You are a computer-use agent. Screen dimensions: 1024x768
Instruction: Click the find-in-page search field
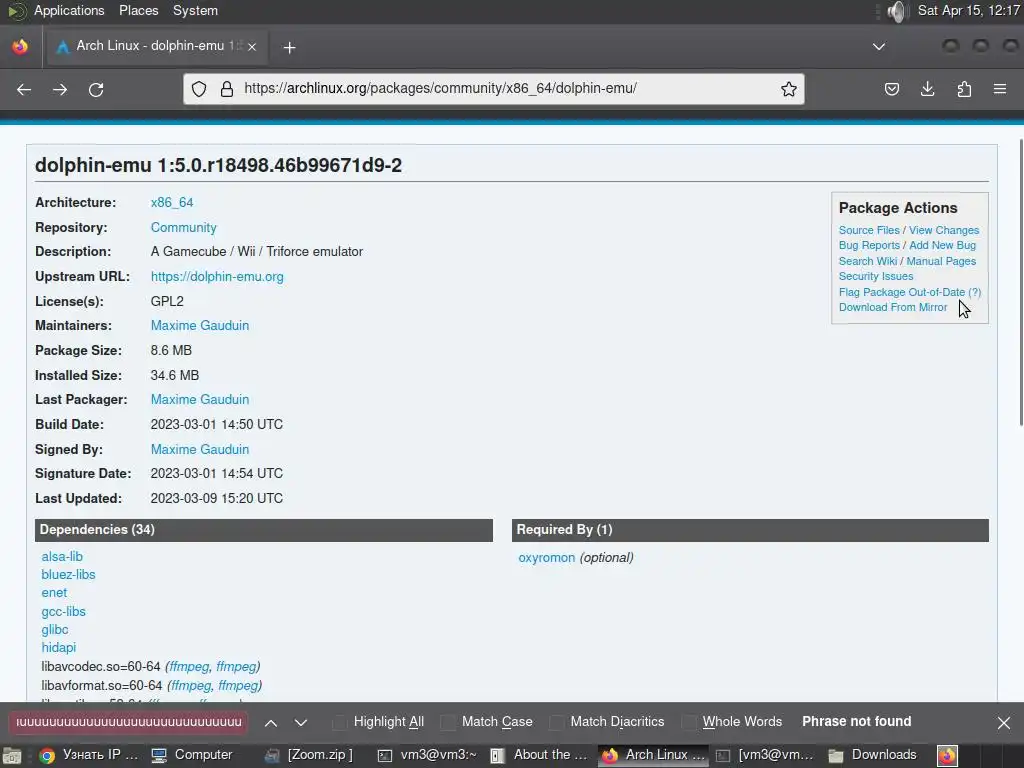pyautogui.click(x=129, y=722)
